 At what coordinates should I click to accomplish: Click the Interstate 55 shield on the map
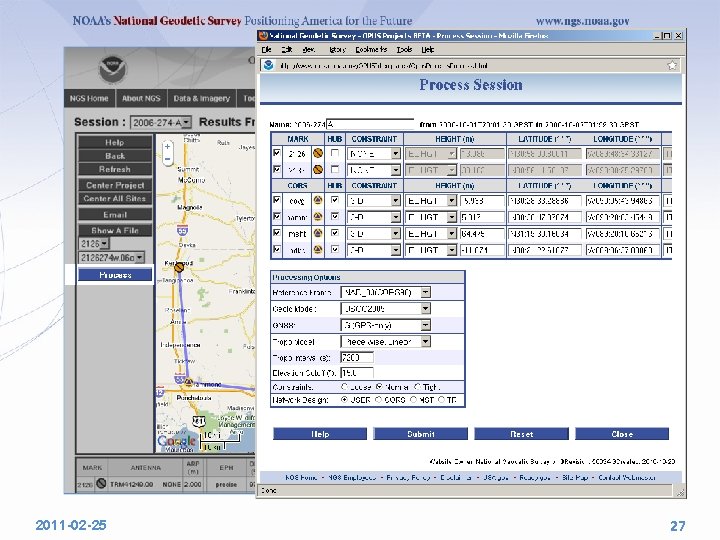click(182, 231)
